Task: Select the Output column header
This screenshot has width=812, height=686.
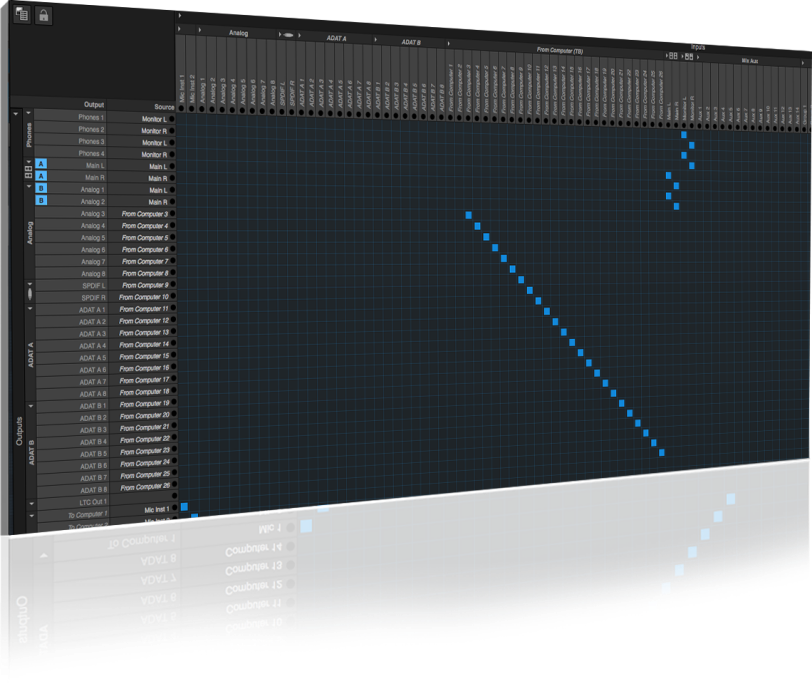Action: pyautogui.click(x=93, y=105)
